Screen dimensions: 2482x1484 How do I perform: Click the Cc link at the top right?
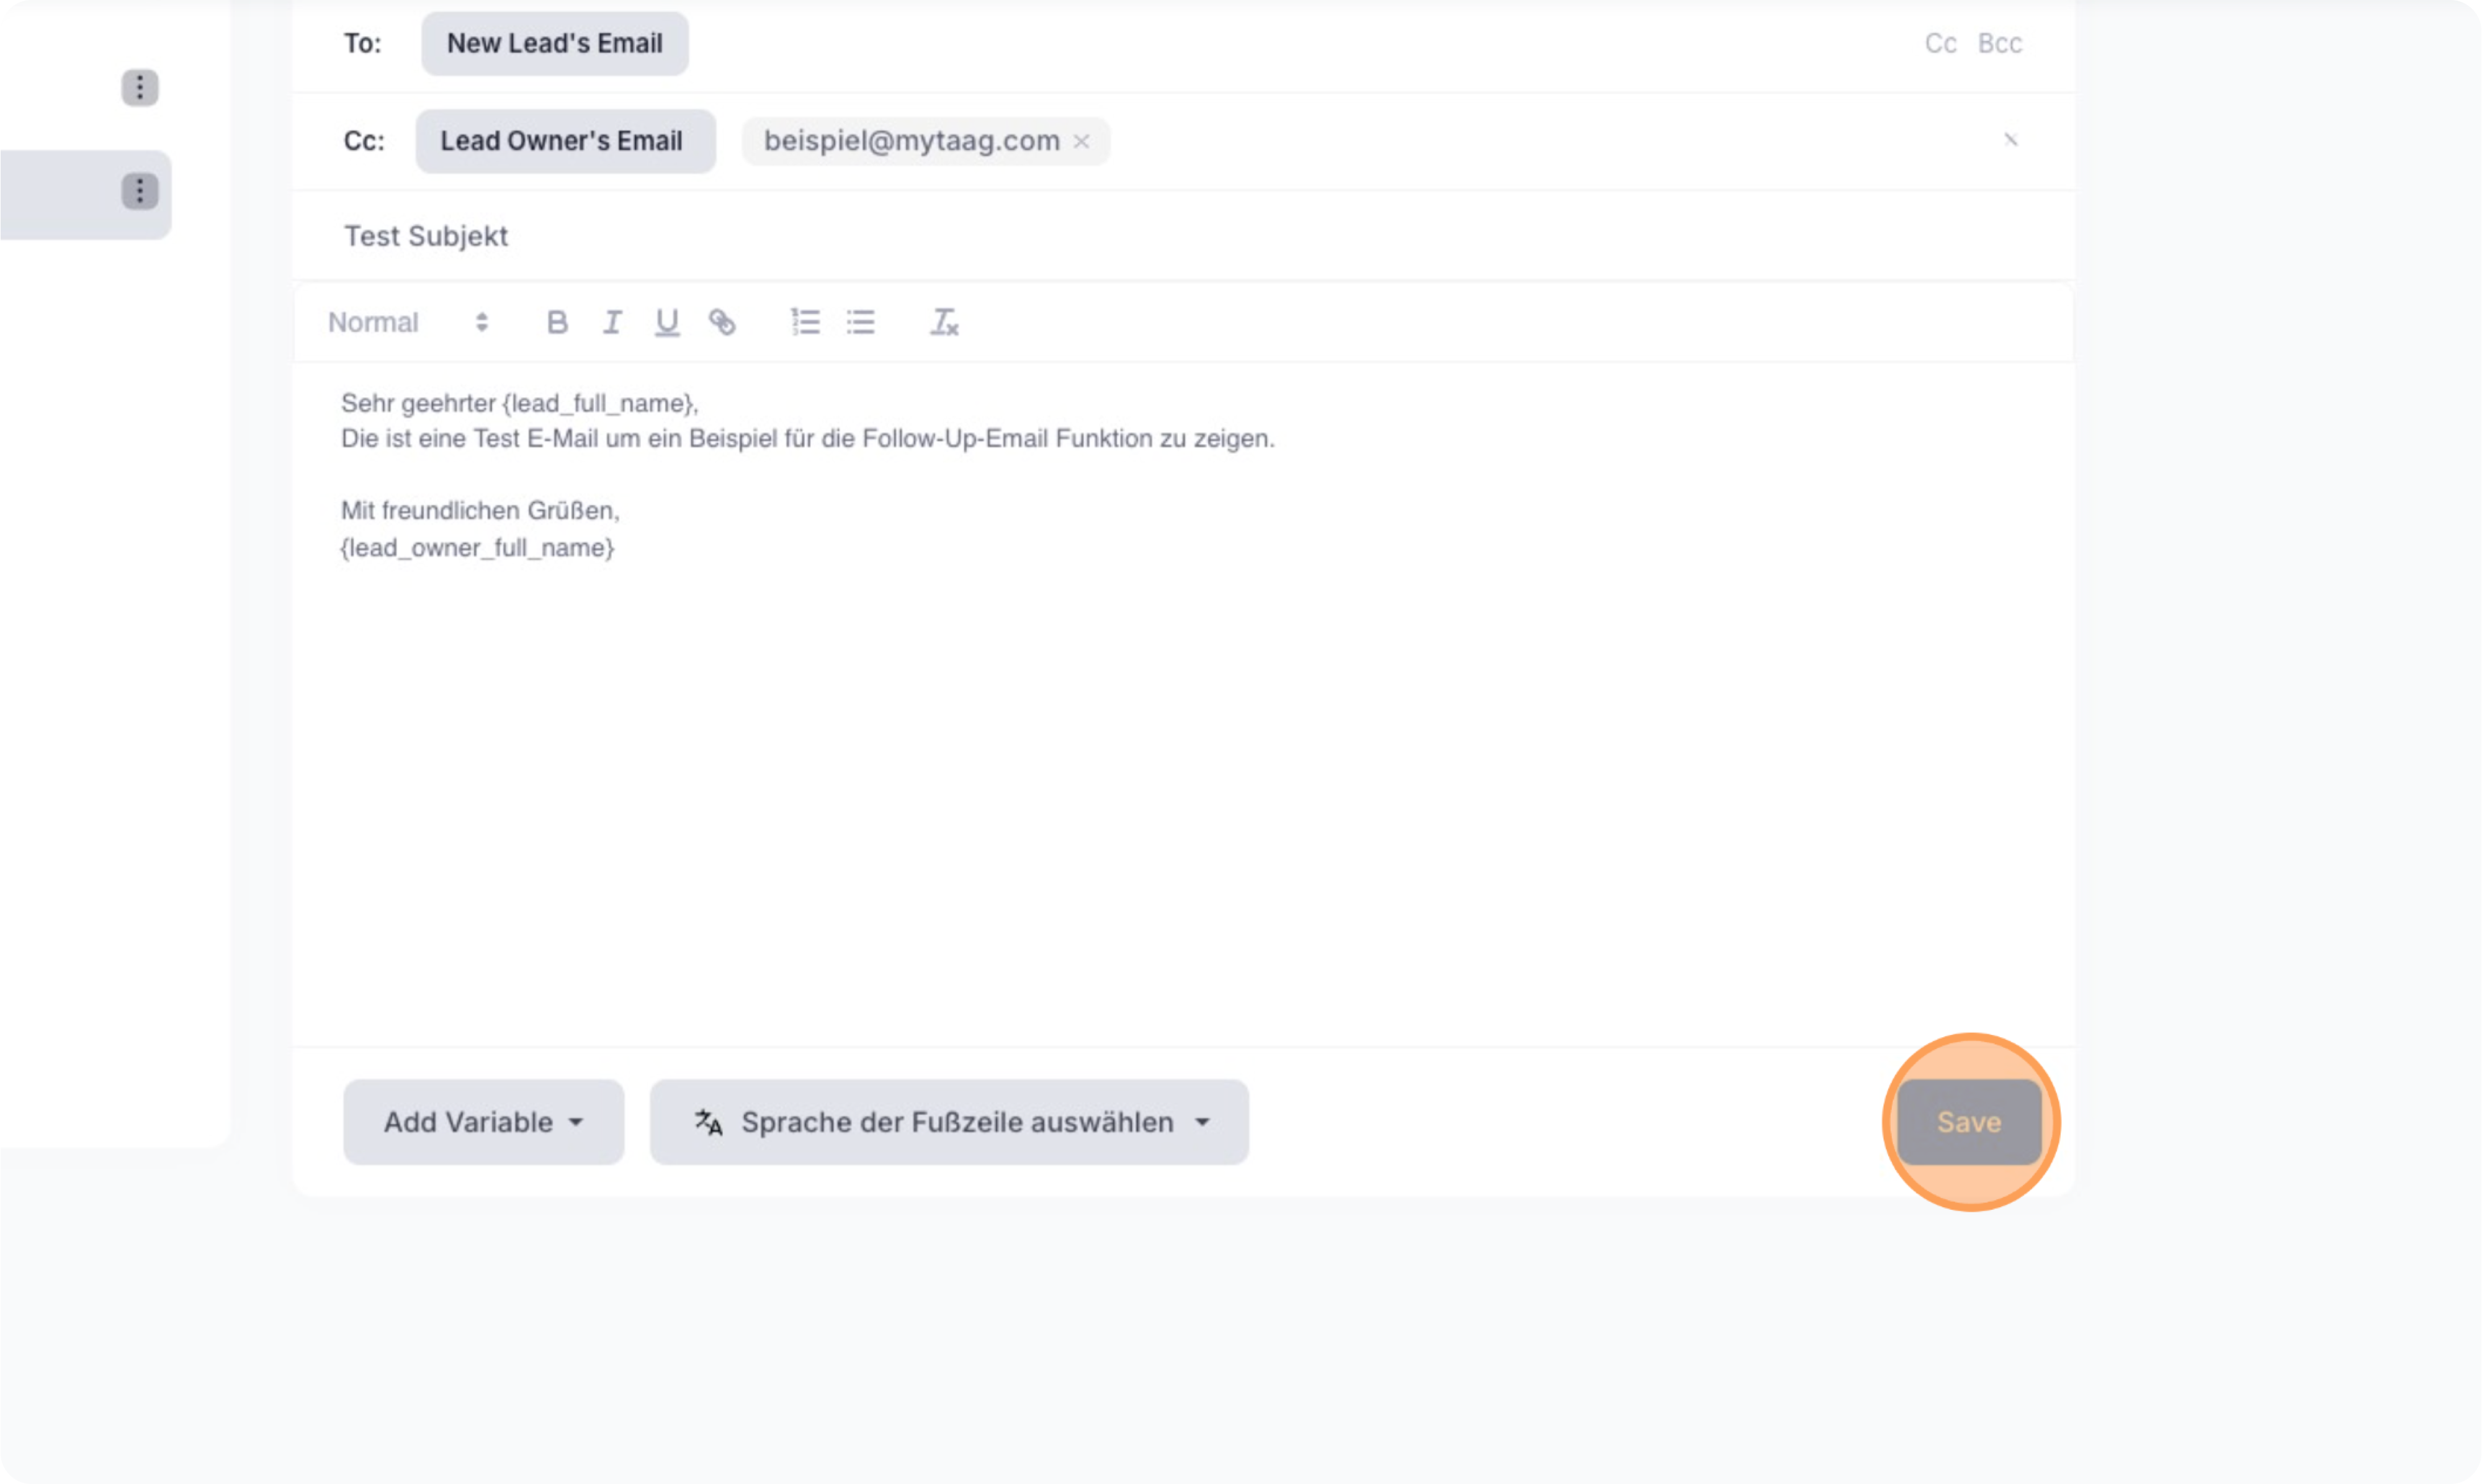(x=1940, y=43)
